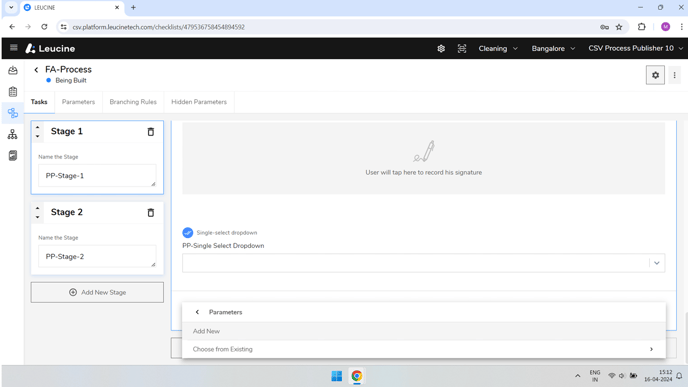The image size is (688, 387).
Task: Click the PP-Stage-2 name field
Action: 97,256
